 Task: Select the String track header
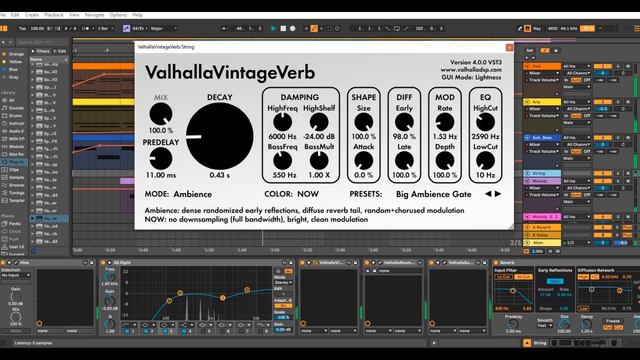542,173
